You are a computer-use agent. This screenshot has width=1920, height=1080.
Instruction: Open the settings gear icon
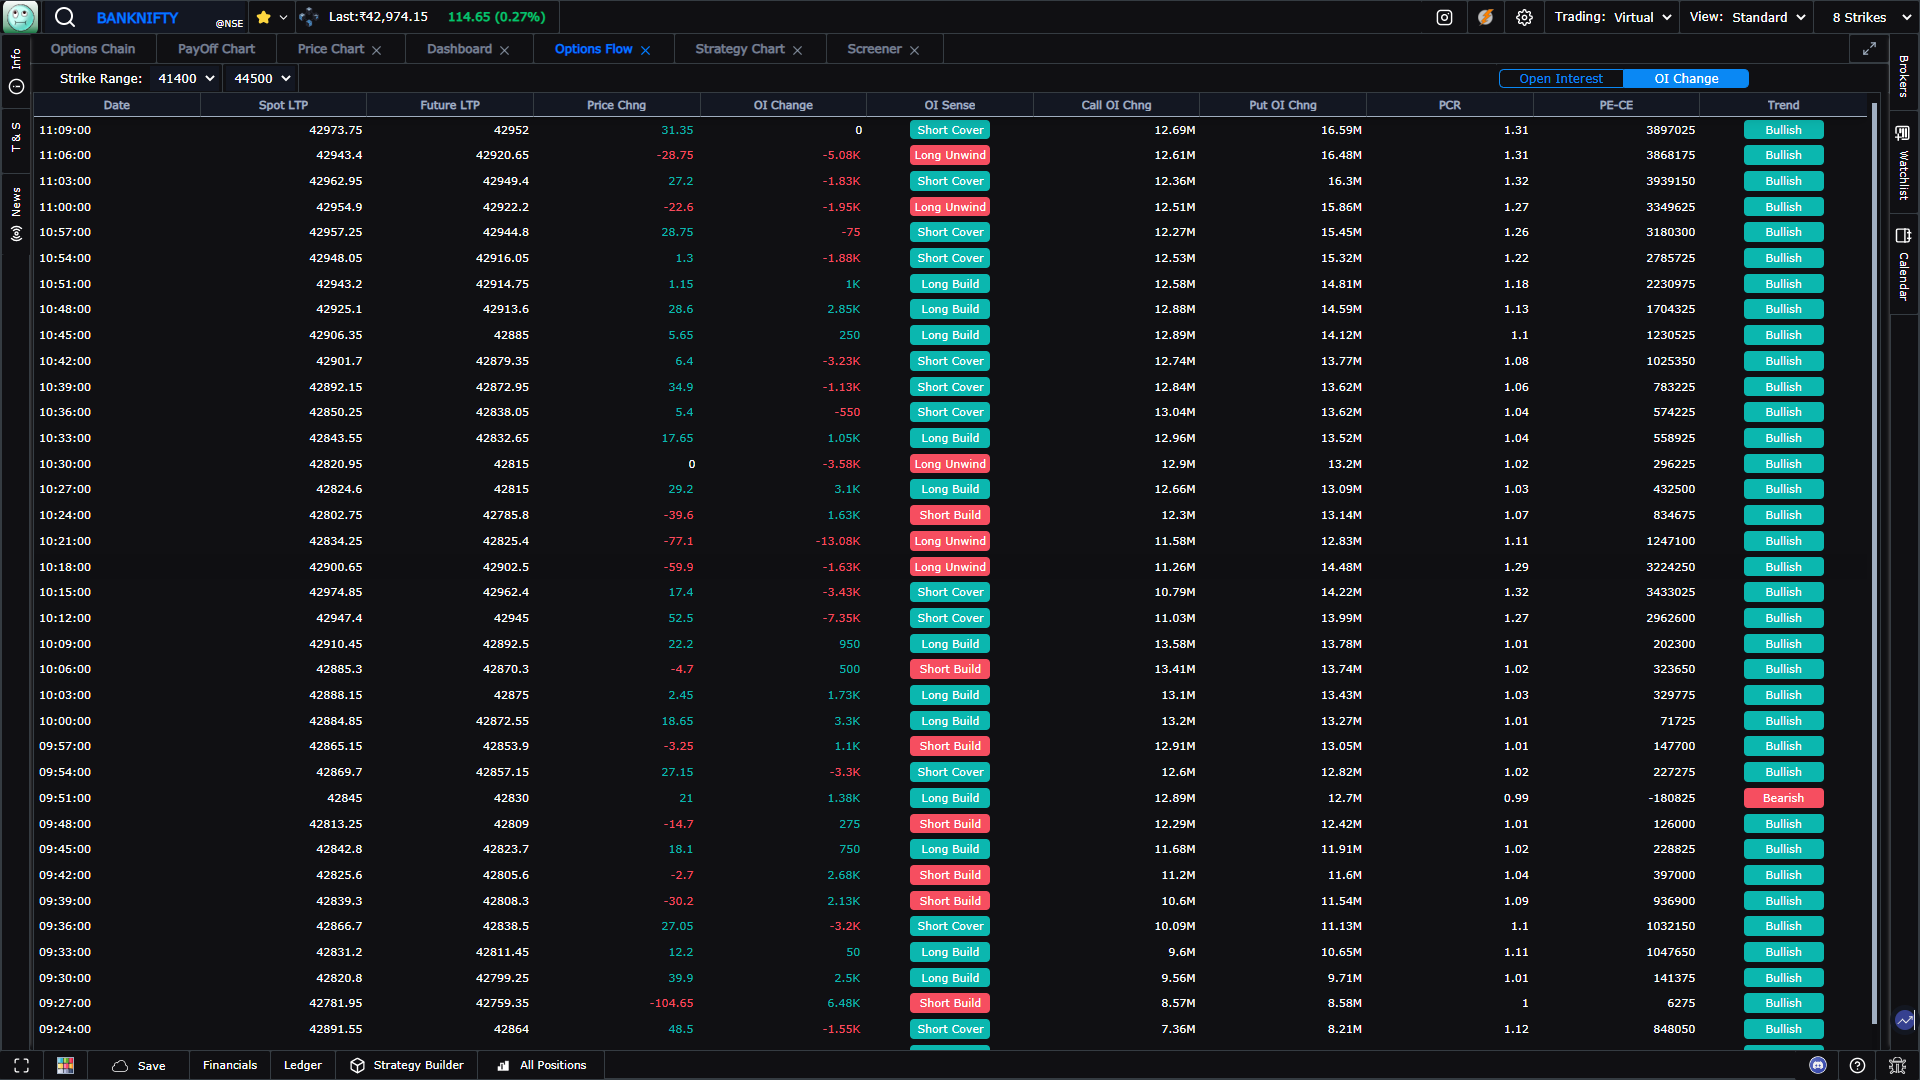(1524, 17)
